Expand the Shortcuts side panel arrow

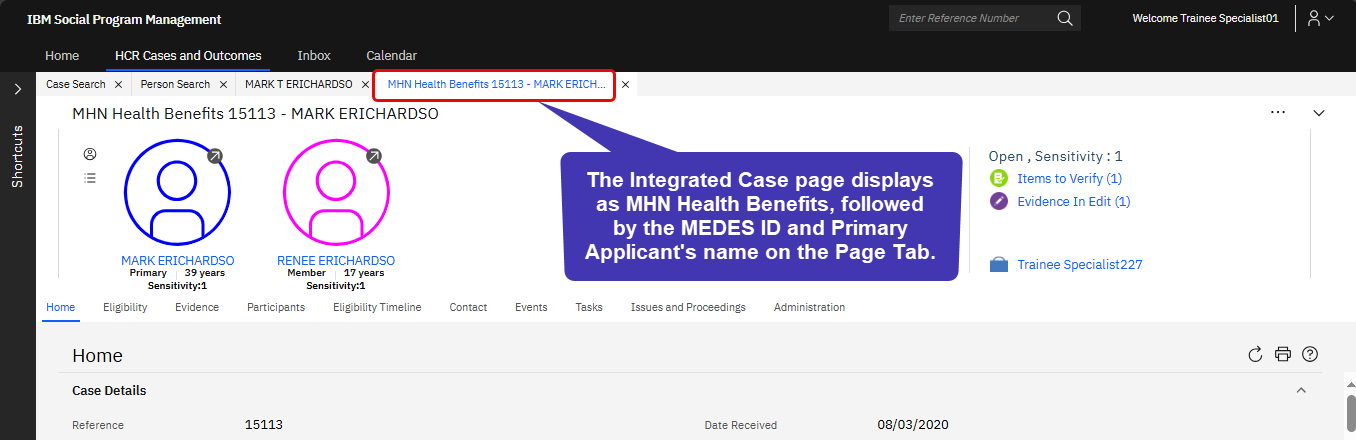tap(18, 89)
